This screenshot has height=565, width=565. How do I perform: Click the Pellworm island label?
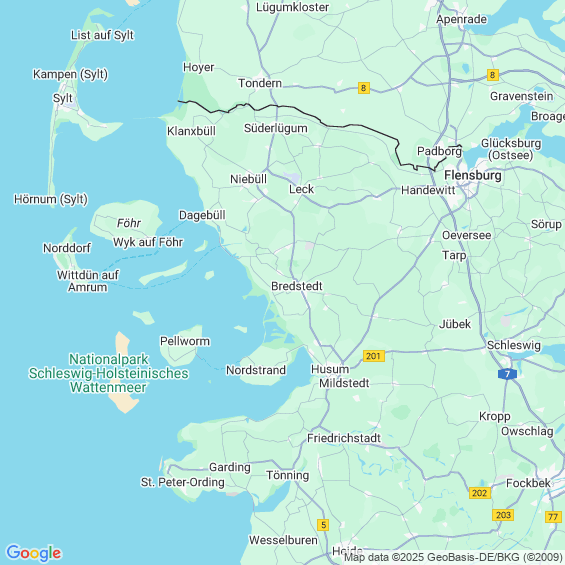pos(185,341)
